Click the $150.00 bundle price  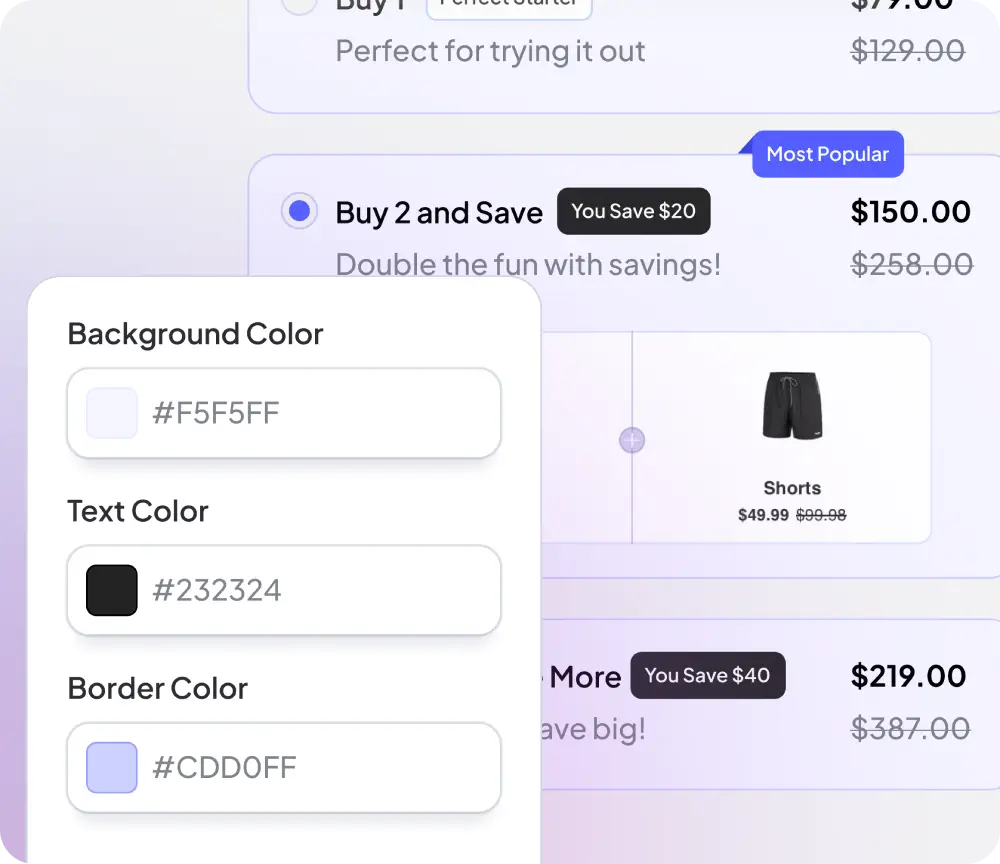click(911, 211)
